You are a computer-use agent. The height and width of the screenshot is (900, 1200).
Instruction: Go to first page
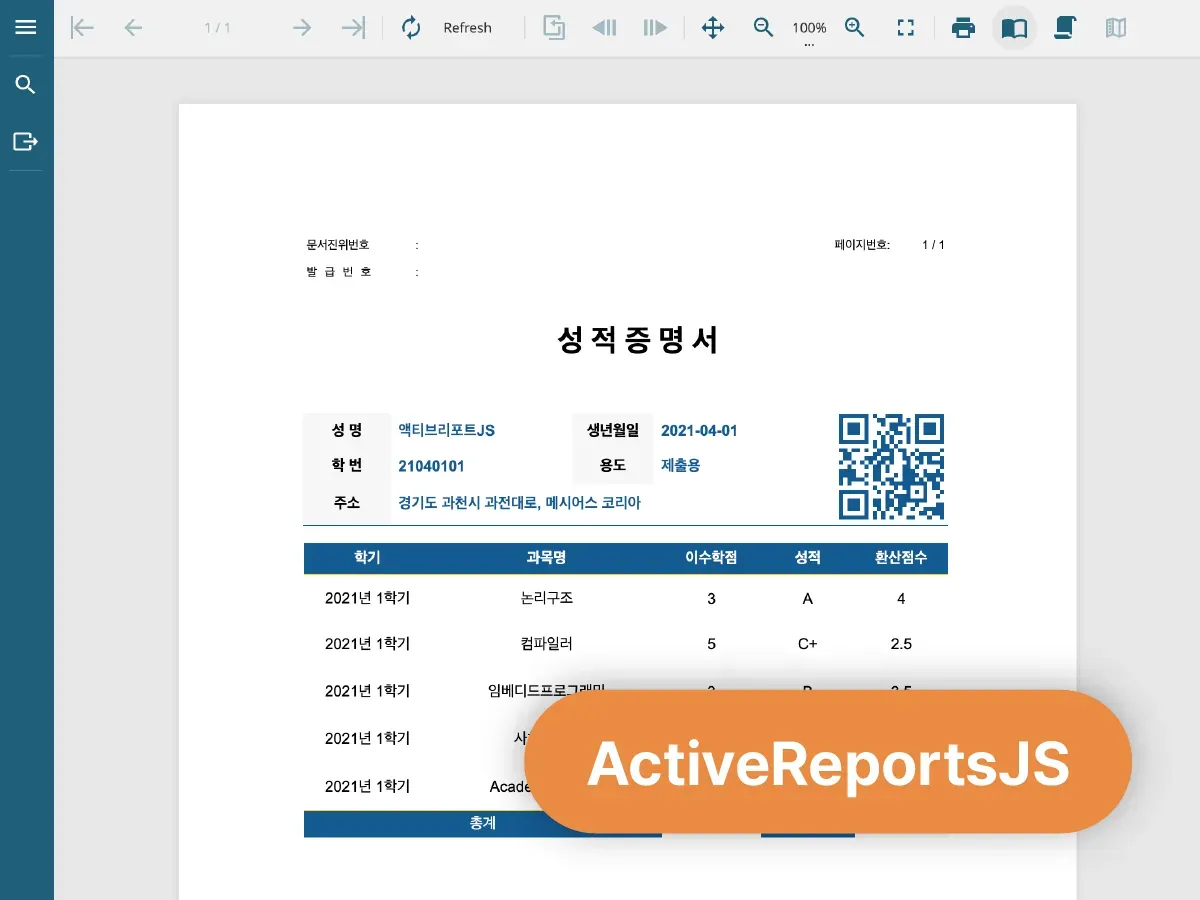click(82, 28)
